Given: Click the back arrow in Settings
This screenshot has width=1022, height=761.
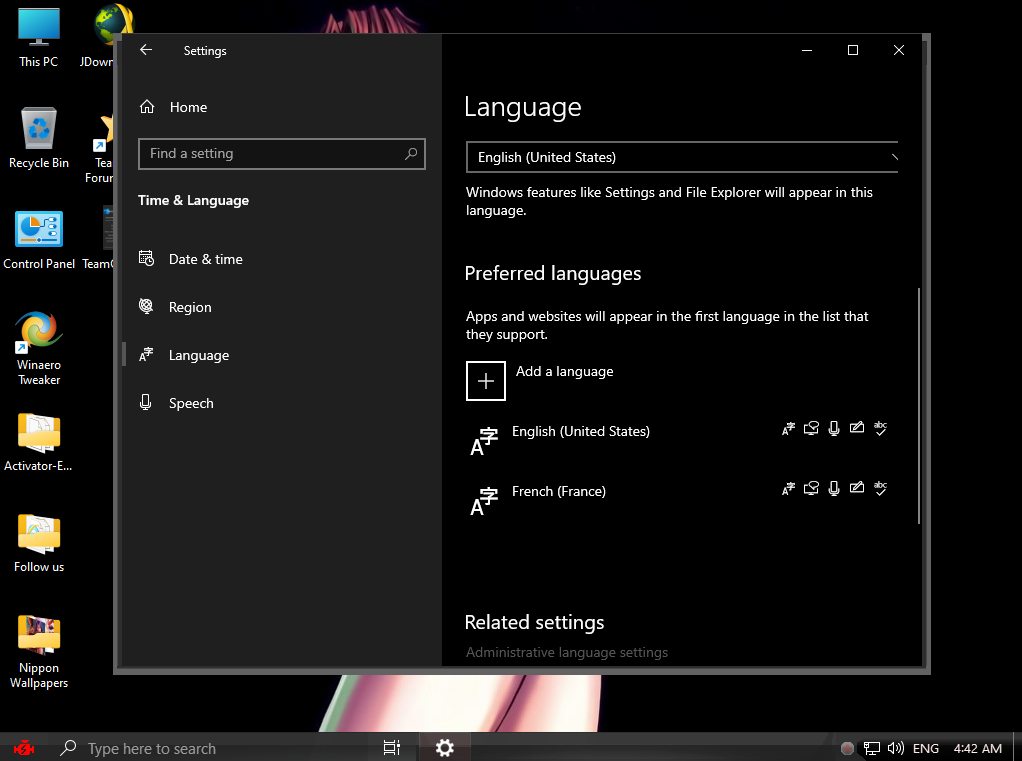Looking at the screenshot, I should click(x=146, y=50).
